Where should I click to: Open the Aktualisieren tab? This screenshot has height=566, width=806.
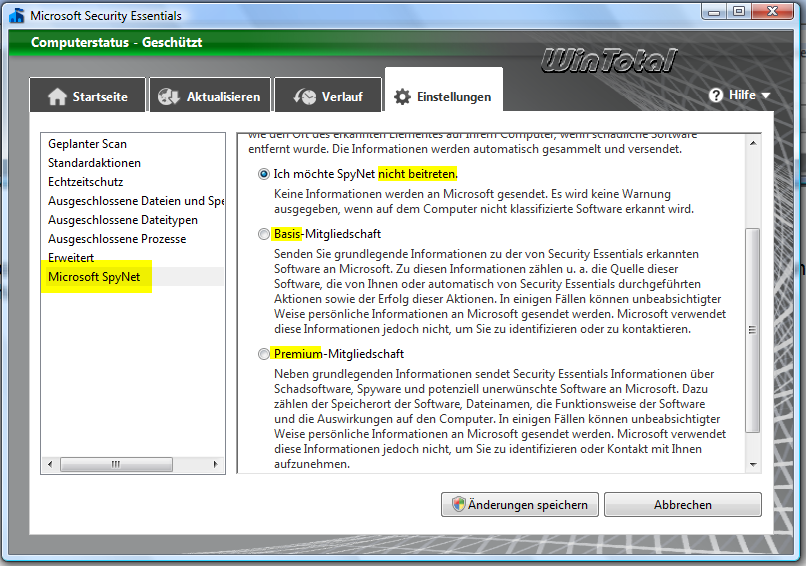(x=210, y=95)
